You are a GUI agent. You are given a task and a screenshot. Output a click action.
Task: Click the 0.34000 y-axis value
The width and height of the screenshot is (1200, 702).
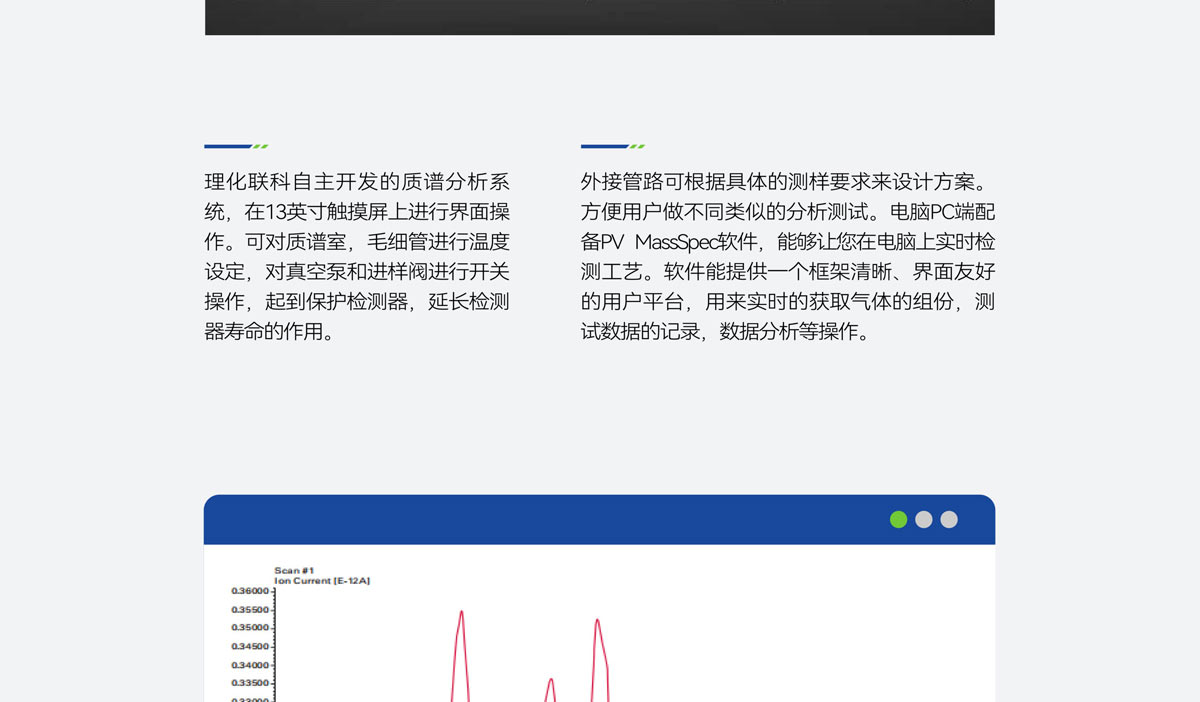pos(250,665)
